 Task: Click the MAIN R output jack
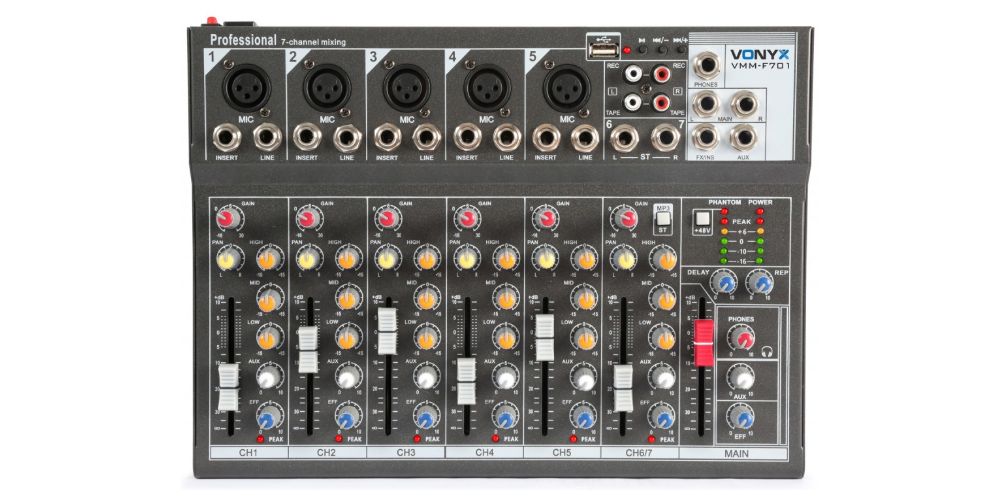pos(744,103)
